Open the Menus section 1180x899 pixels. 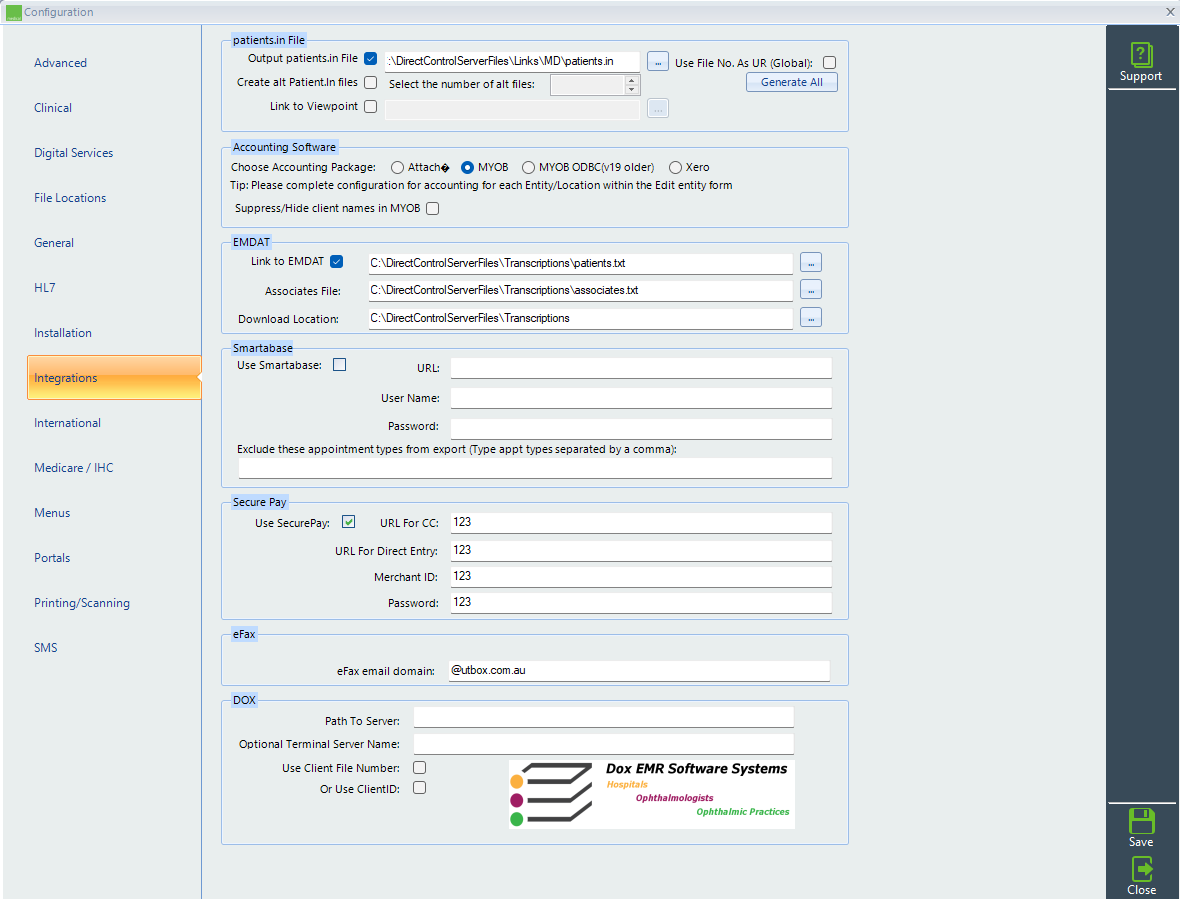point(52,513)
